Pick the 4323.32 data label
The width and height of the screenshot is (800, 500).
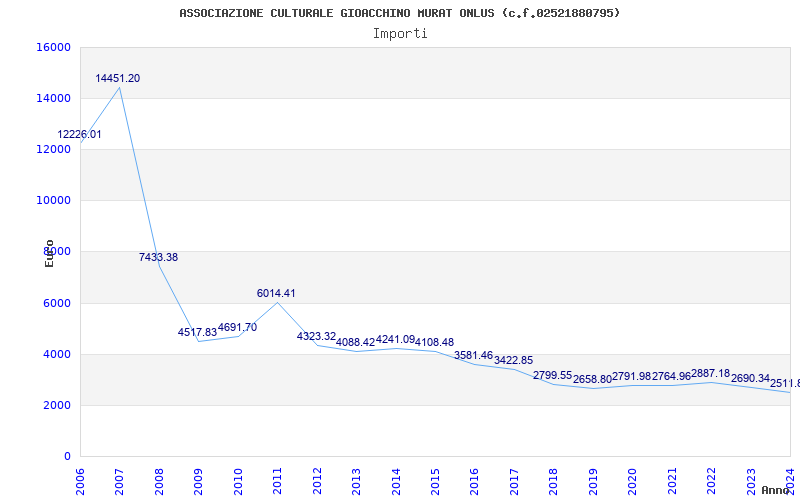point(316,337)
